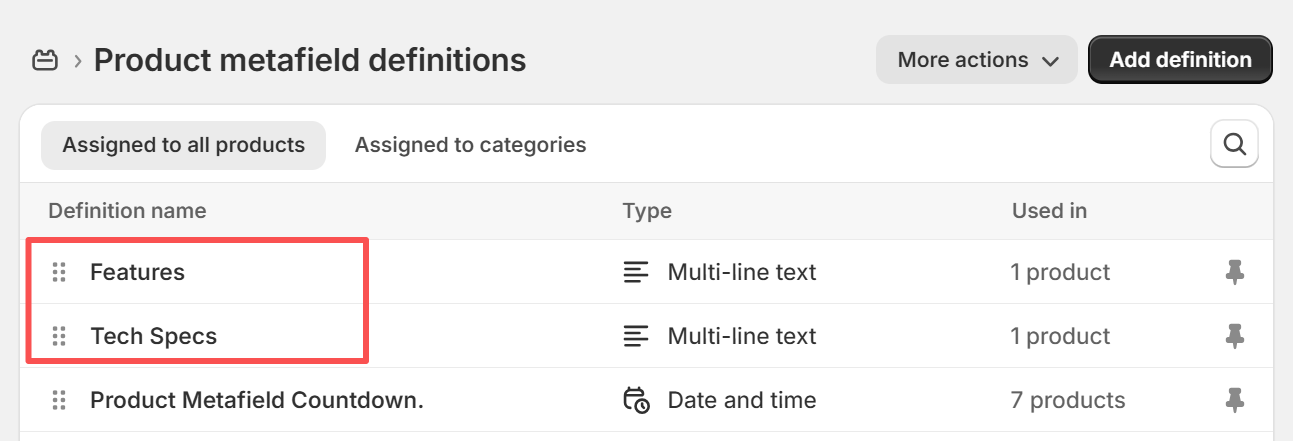
Task: Grab the Product Metafield Countdown drag handle
Action: (x=59, y=400)
